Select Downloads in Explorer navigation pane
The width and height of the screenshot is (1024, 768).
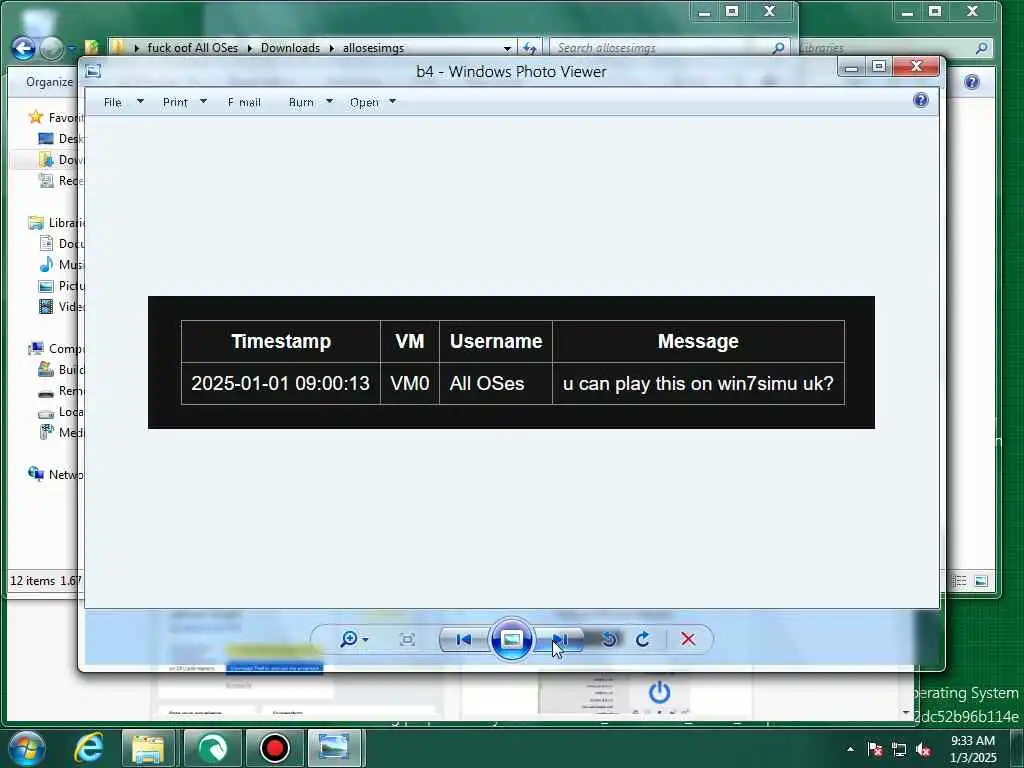pyautogui.click(x=61, y=159)
